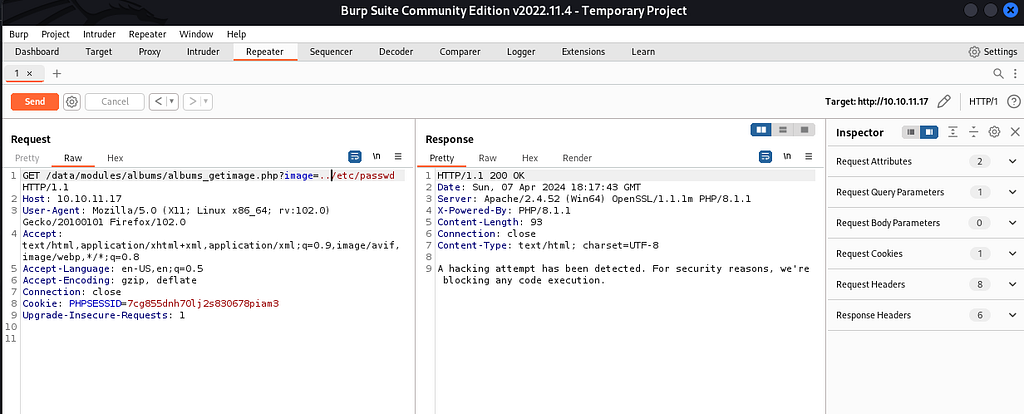
Task: Click the Cancel button
Action: point(115,101)
